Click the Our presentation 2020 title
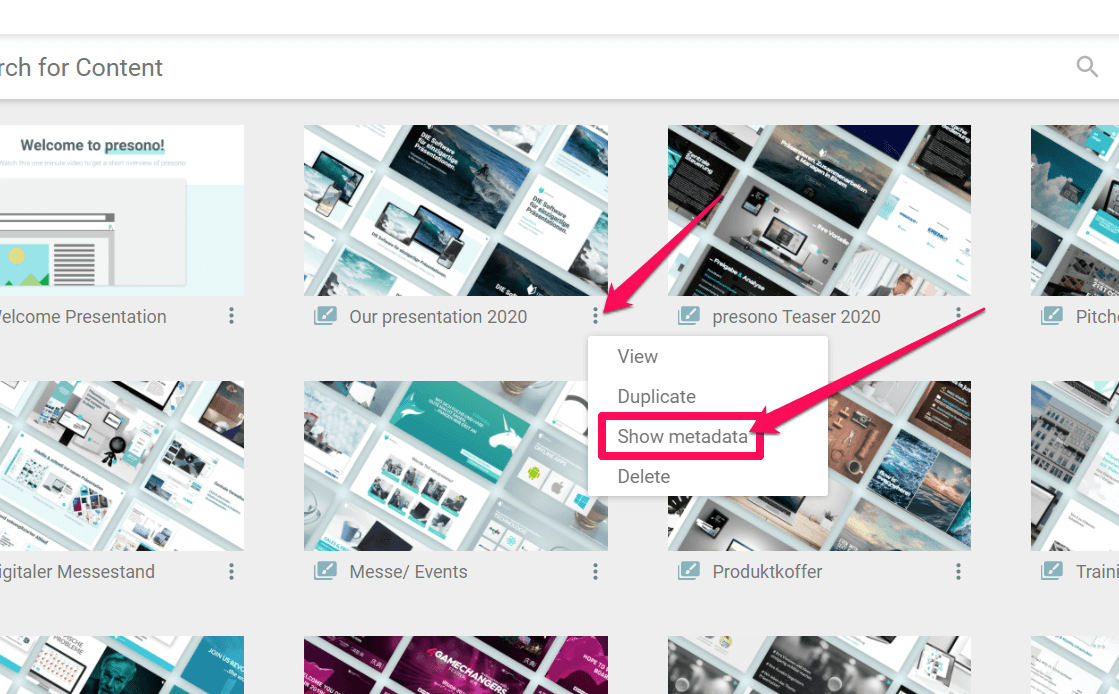 click(x=438, y=317)
